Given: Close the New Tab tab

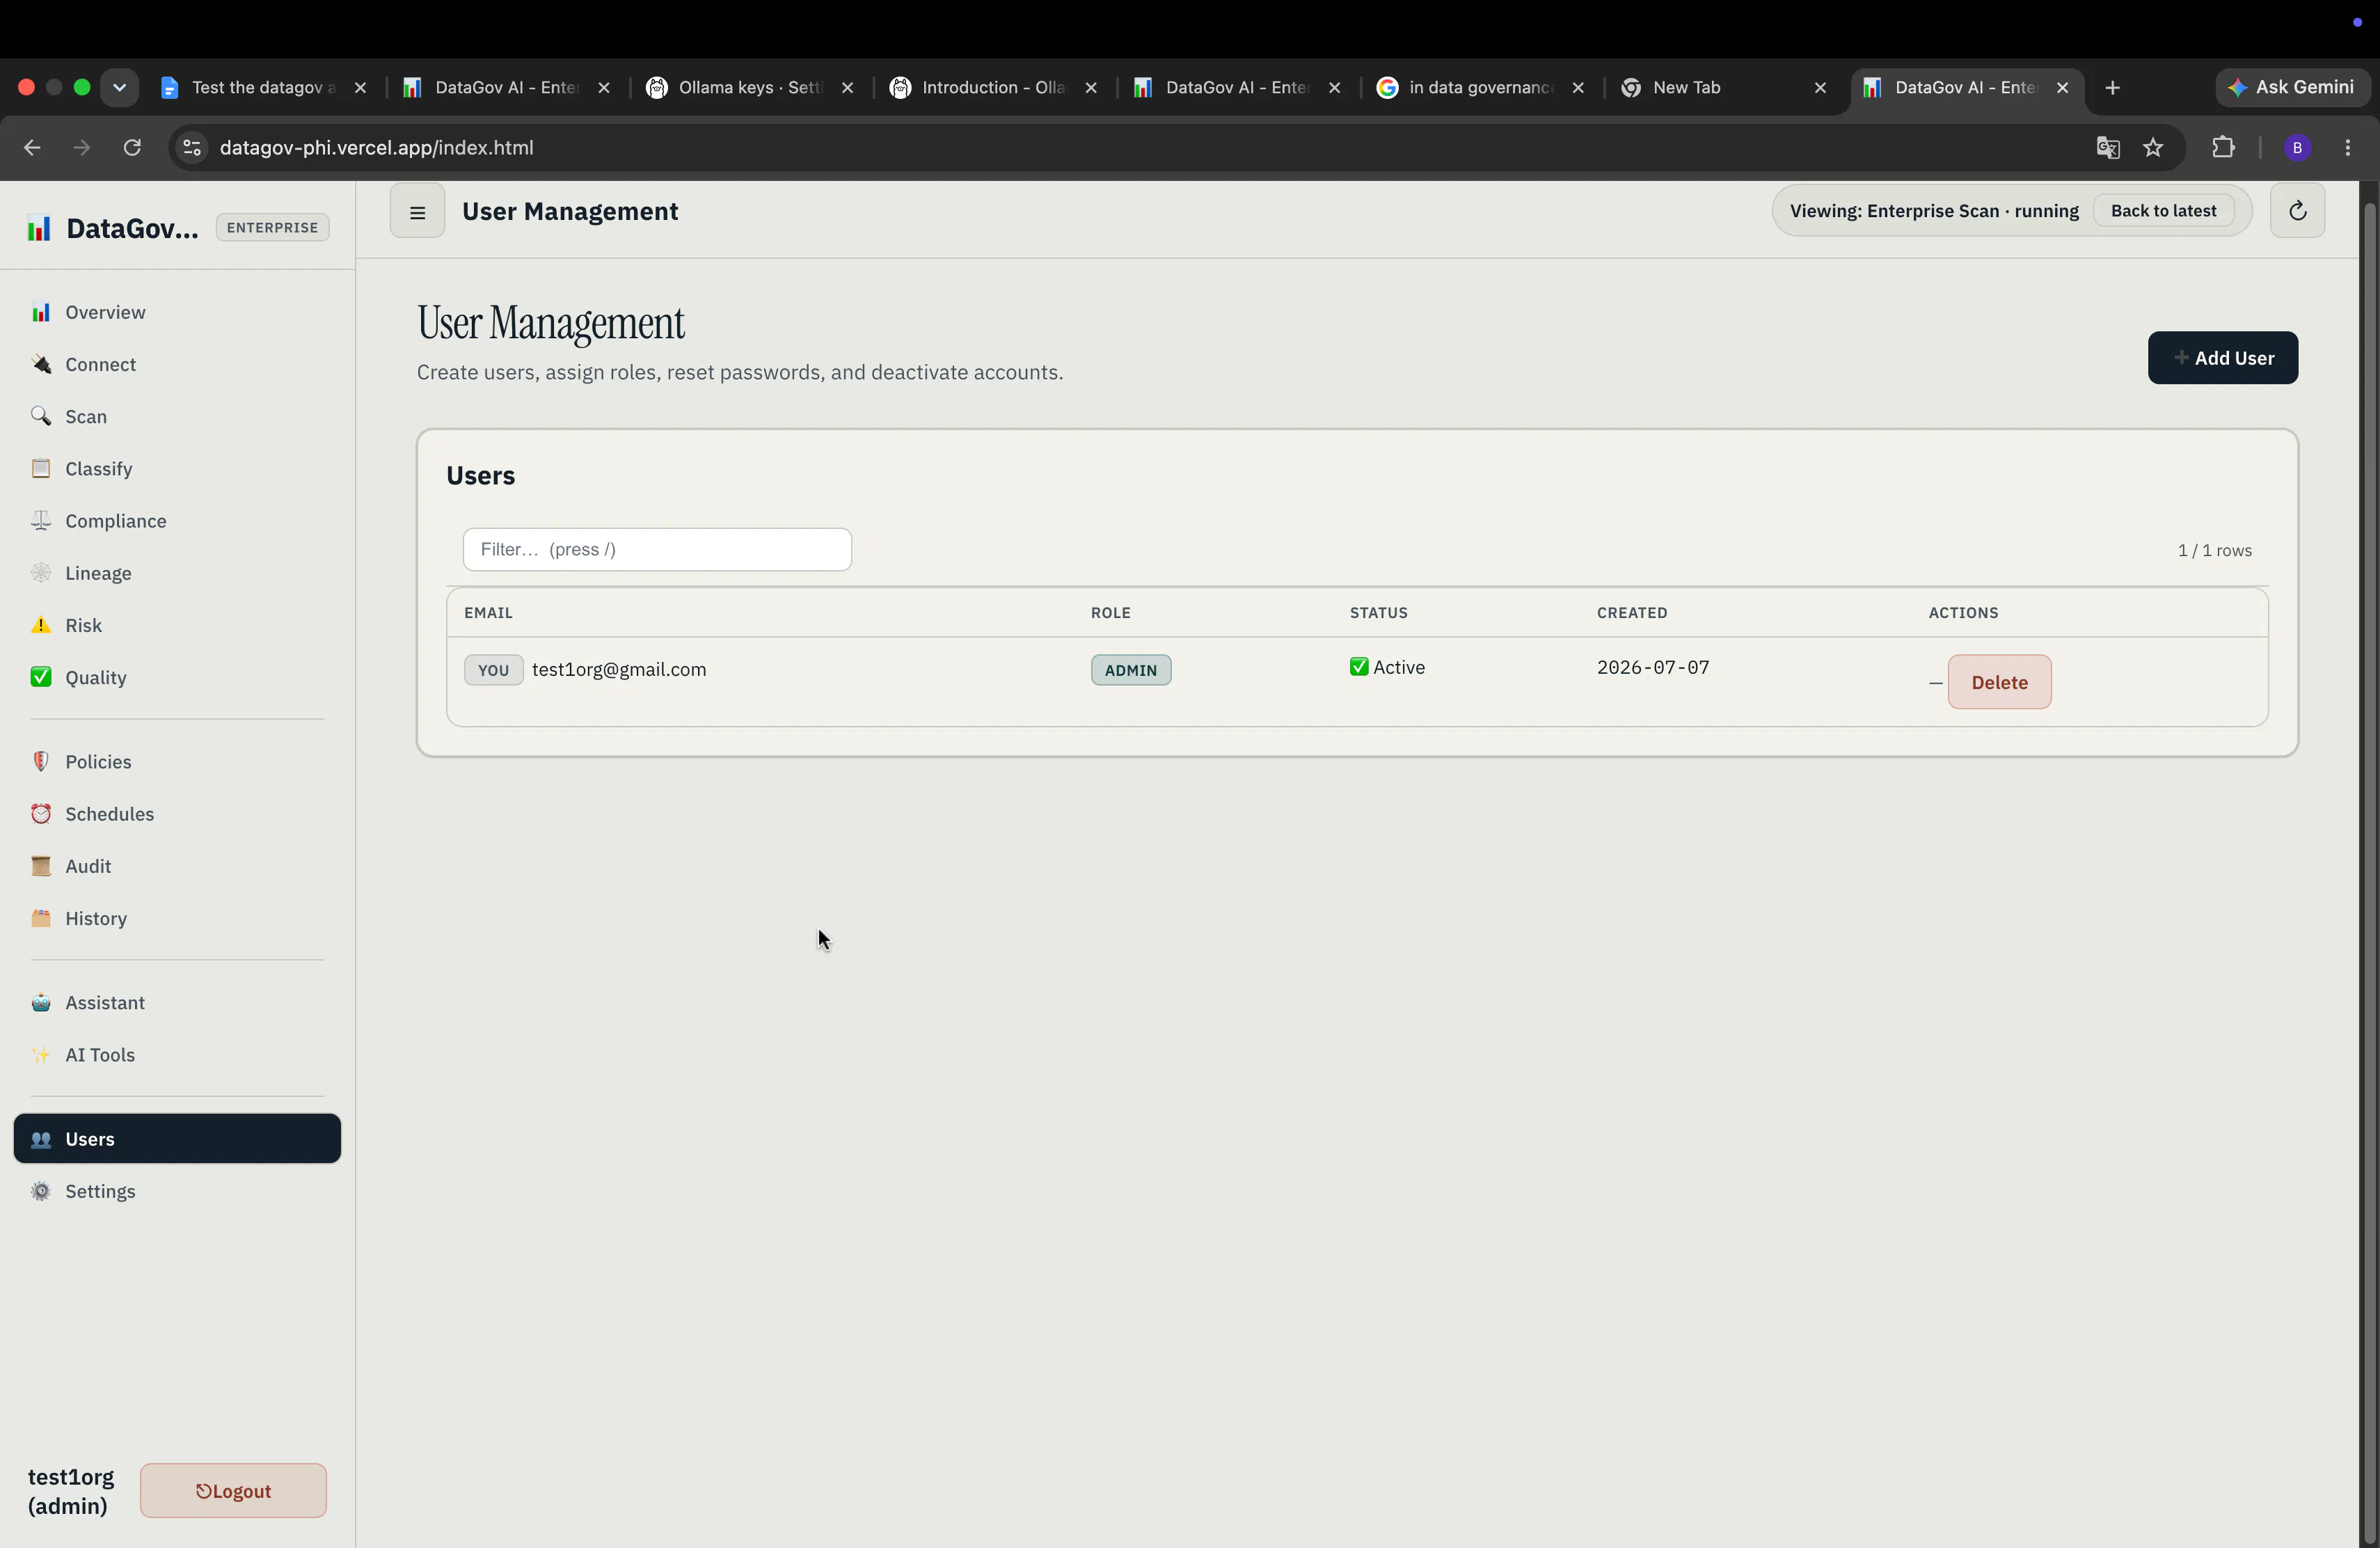Looking at the screenshot, I should (x=1820, y=88).
